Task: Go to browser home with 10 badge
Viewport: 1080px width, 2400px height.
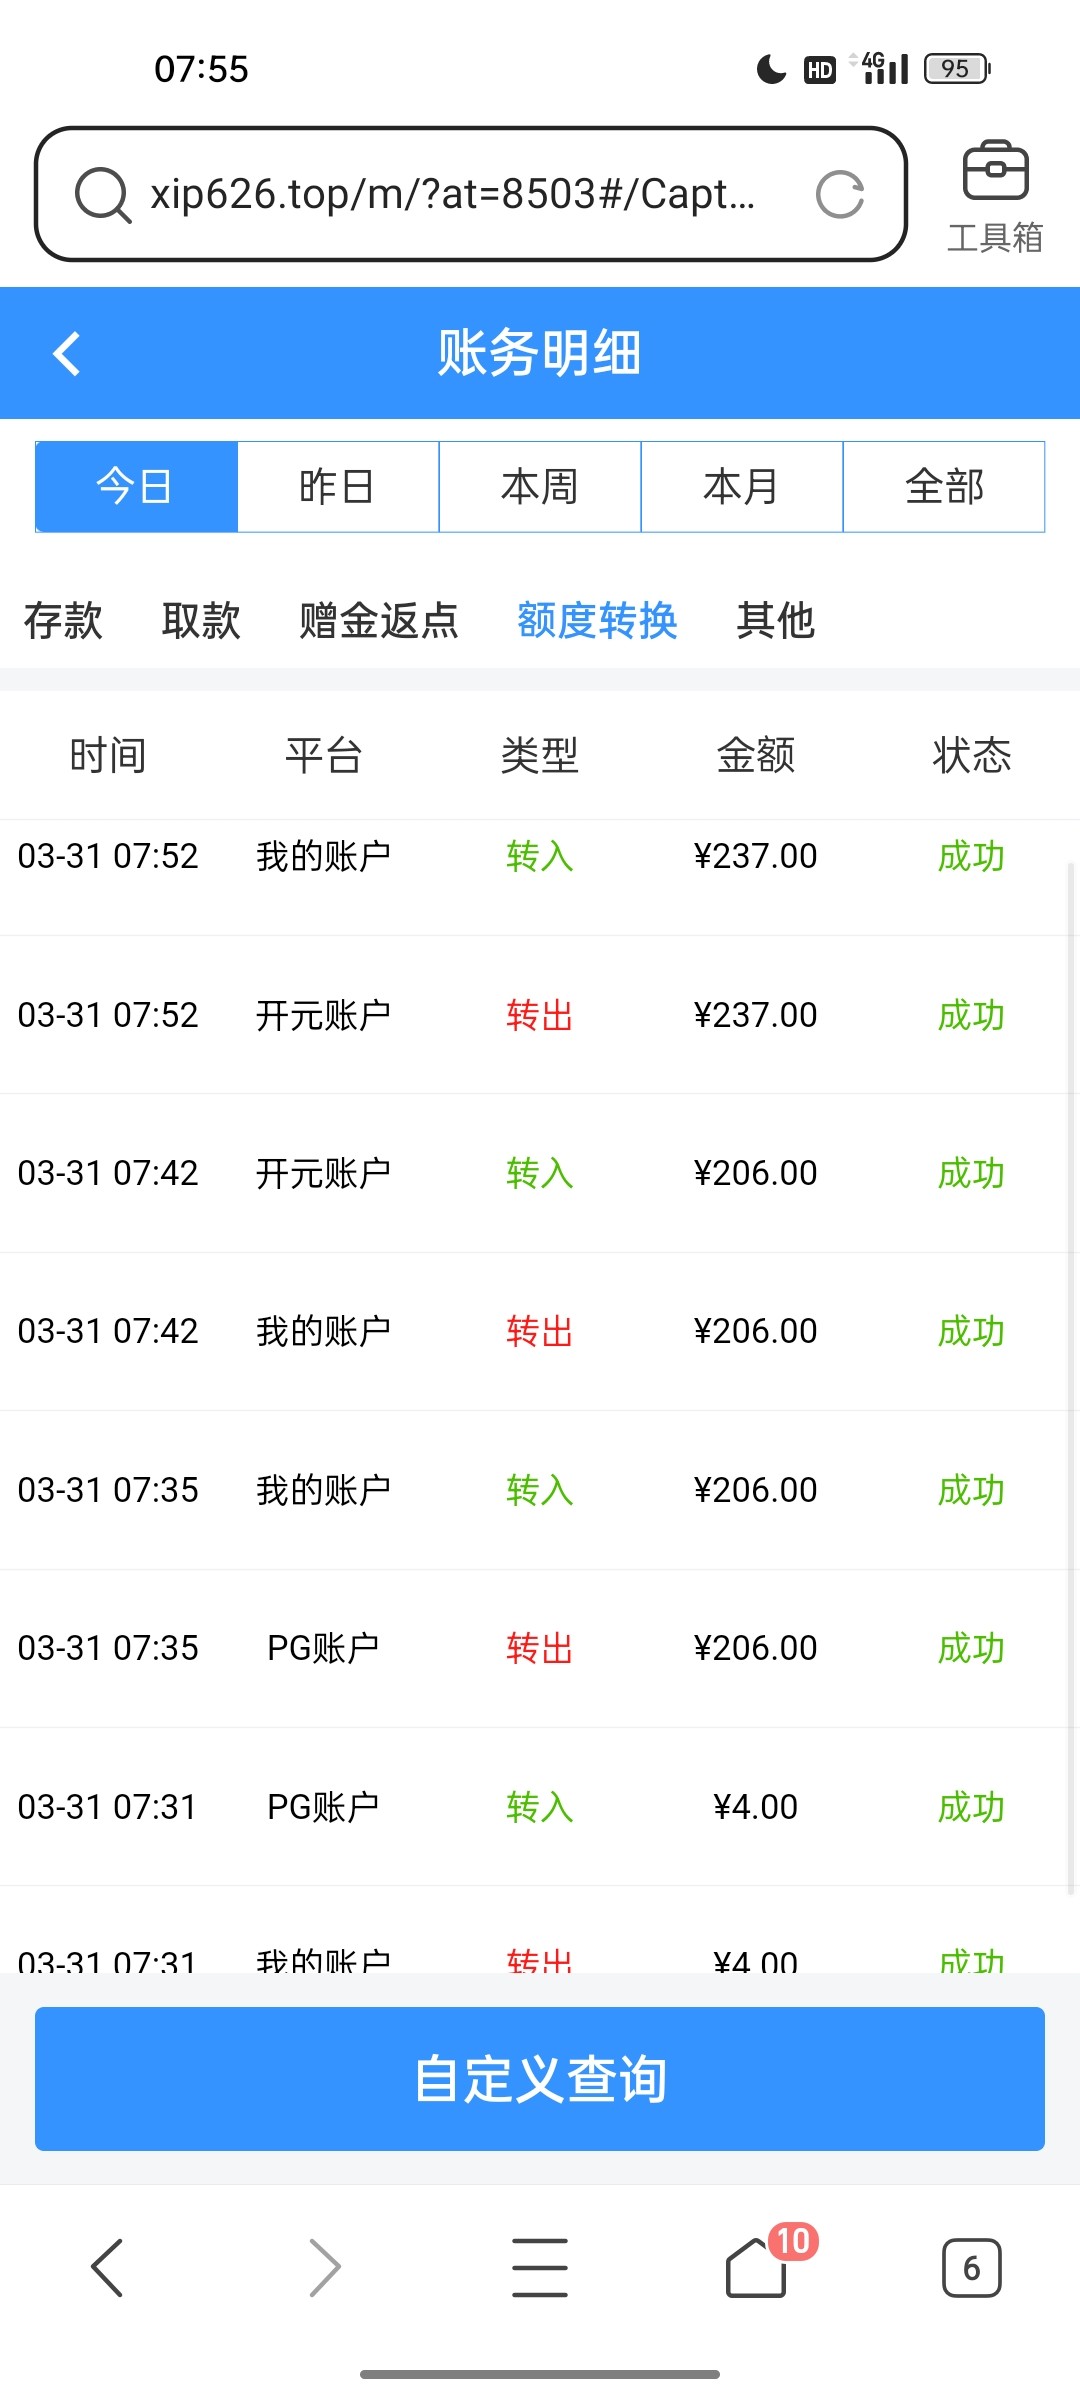Action: pyautogui.click(x=757, y=2267)
